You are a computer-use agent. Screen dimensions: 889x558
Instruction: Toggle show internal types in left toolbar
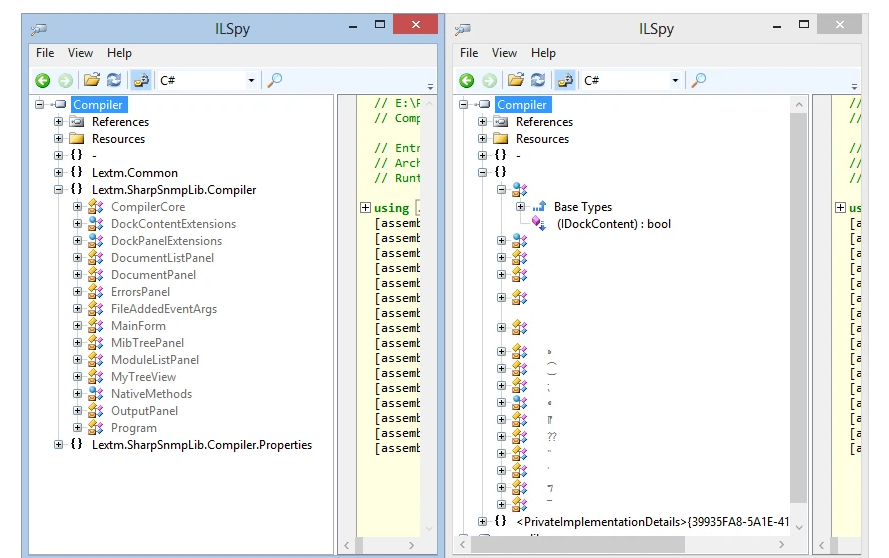coord(141,80)
